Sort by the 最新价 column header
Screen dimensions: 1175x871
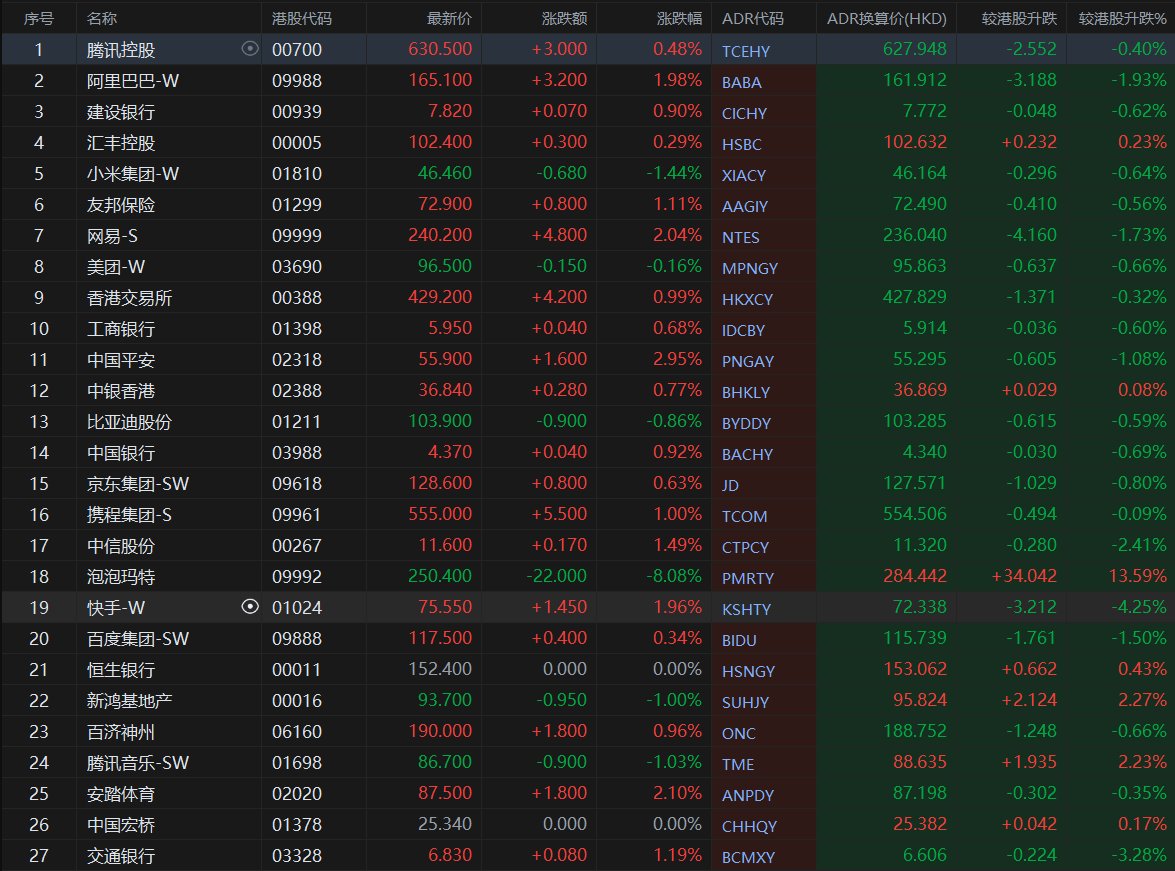click(449, 18)
